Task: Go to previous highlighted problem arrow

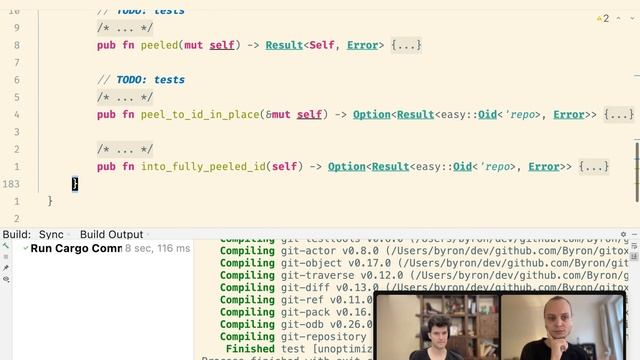Action: click(x=619, y=18)
